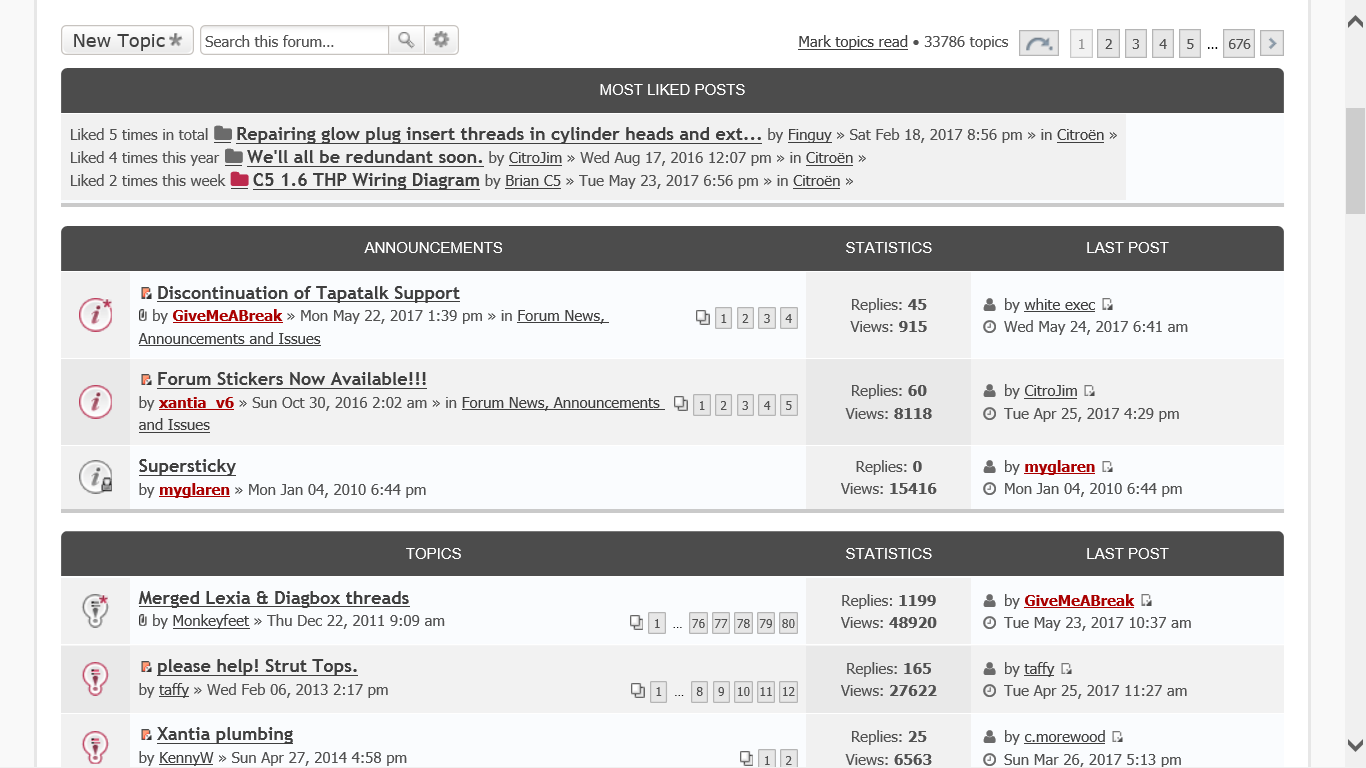Click the search magnifier icon

point(406,40)
